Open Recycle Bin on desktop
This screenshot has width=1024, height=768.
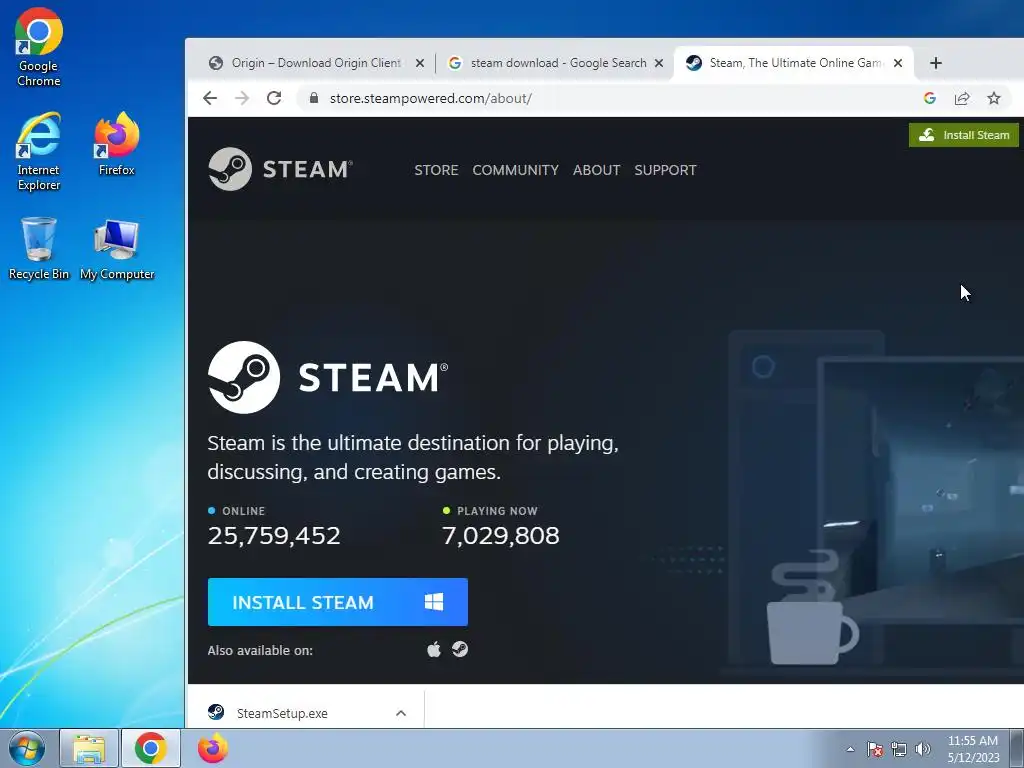39,249
